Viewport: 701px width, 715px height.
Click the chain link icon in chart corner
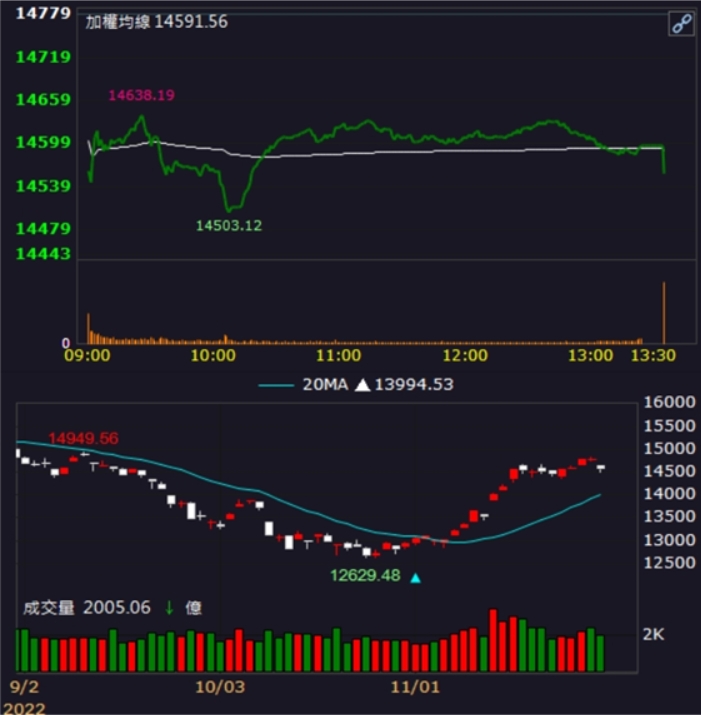click(681, 23)
